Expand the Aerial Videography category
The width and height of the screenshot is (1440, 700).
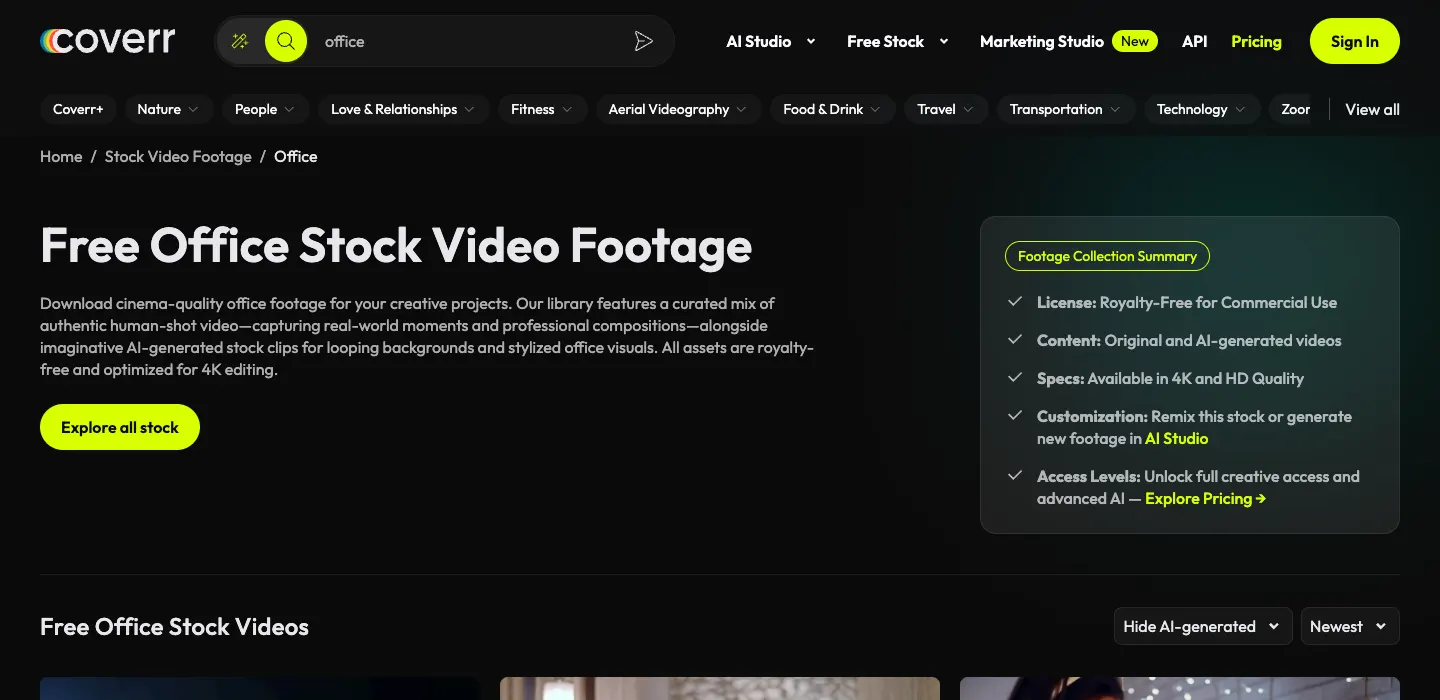point(678,109)
